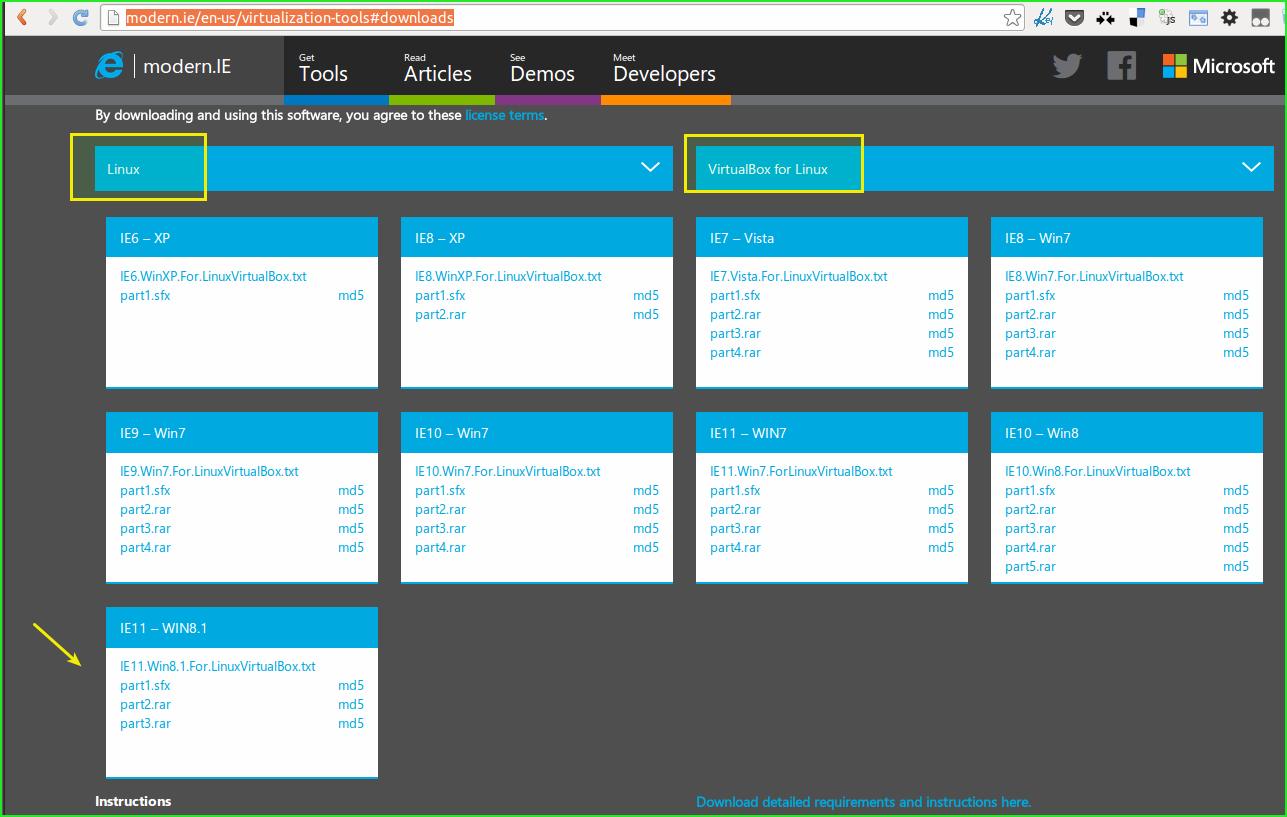Open the Facebook icon in the header
The height and width of the screenshot is (817, 1287).
click(1121, 66)
